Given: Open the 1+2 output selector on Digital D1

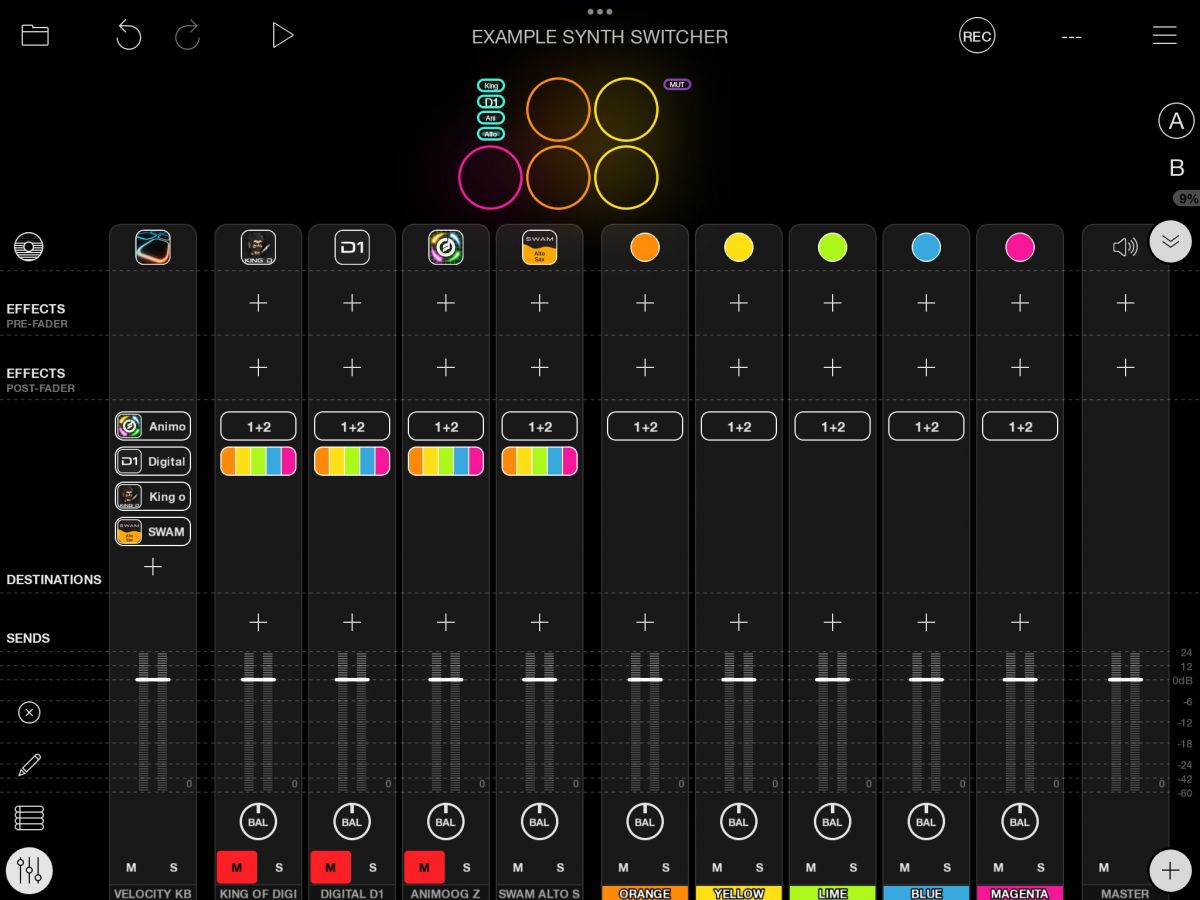Looking at the screenshot, I should click(x=352, y=426).
